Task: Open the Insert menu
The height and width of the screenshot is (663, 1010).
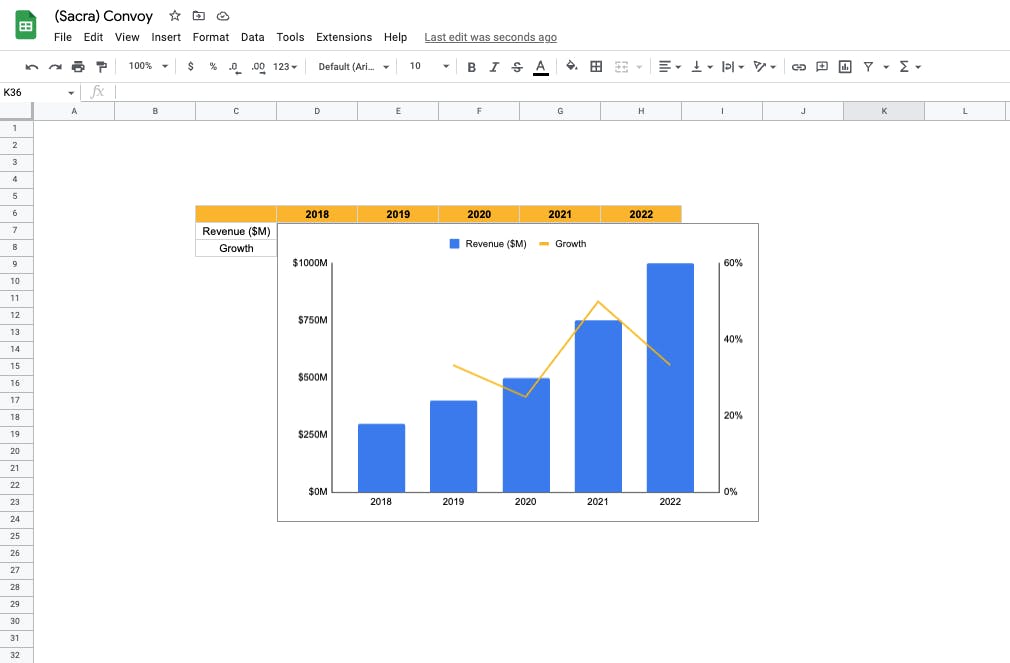Action: [x=166, y=37]
